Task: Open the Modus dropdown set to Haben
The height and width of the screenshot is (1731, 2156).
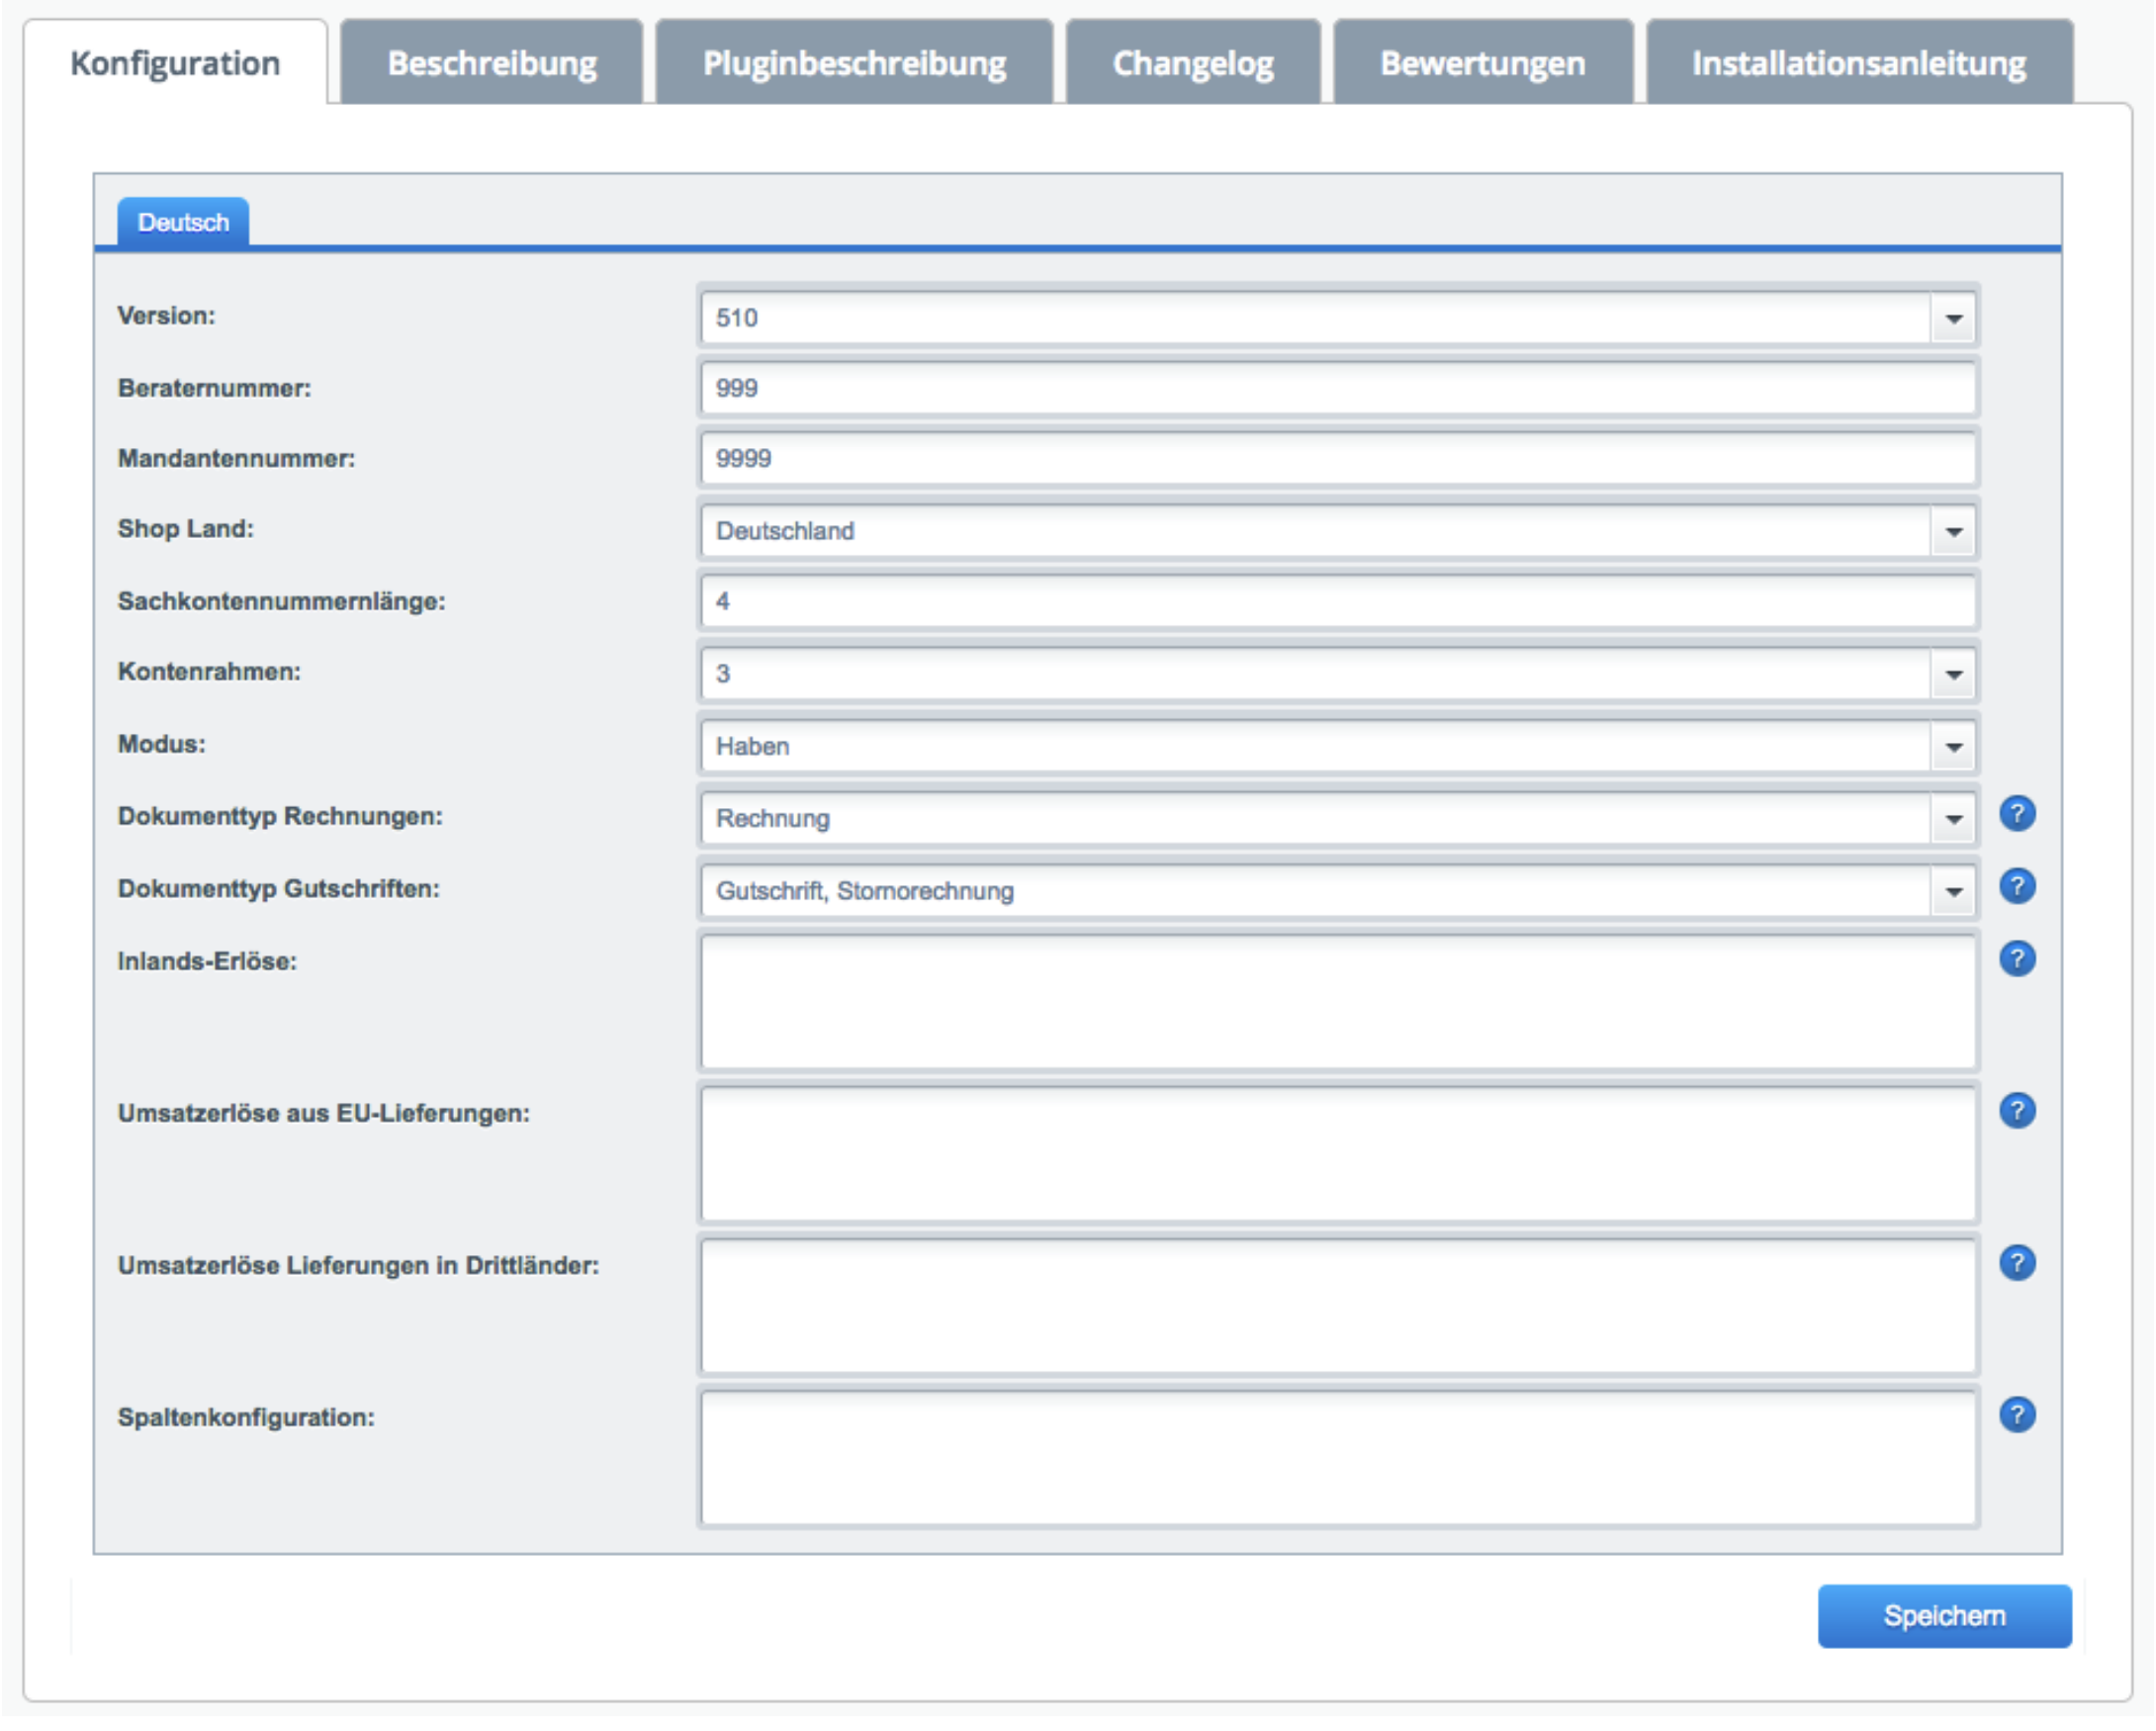Action: [1953, 748]
